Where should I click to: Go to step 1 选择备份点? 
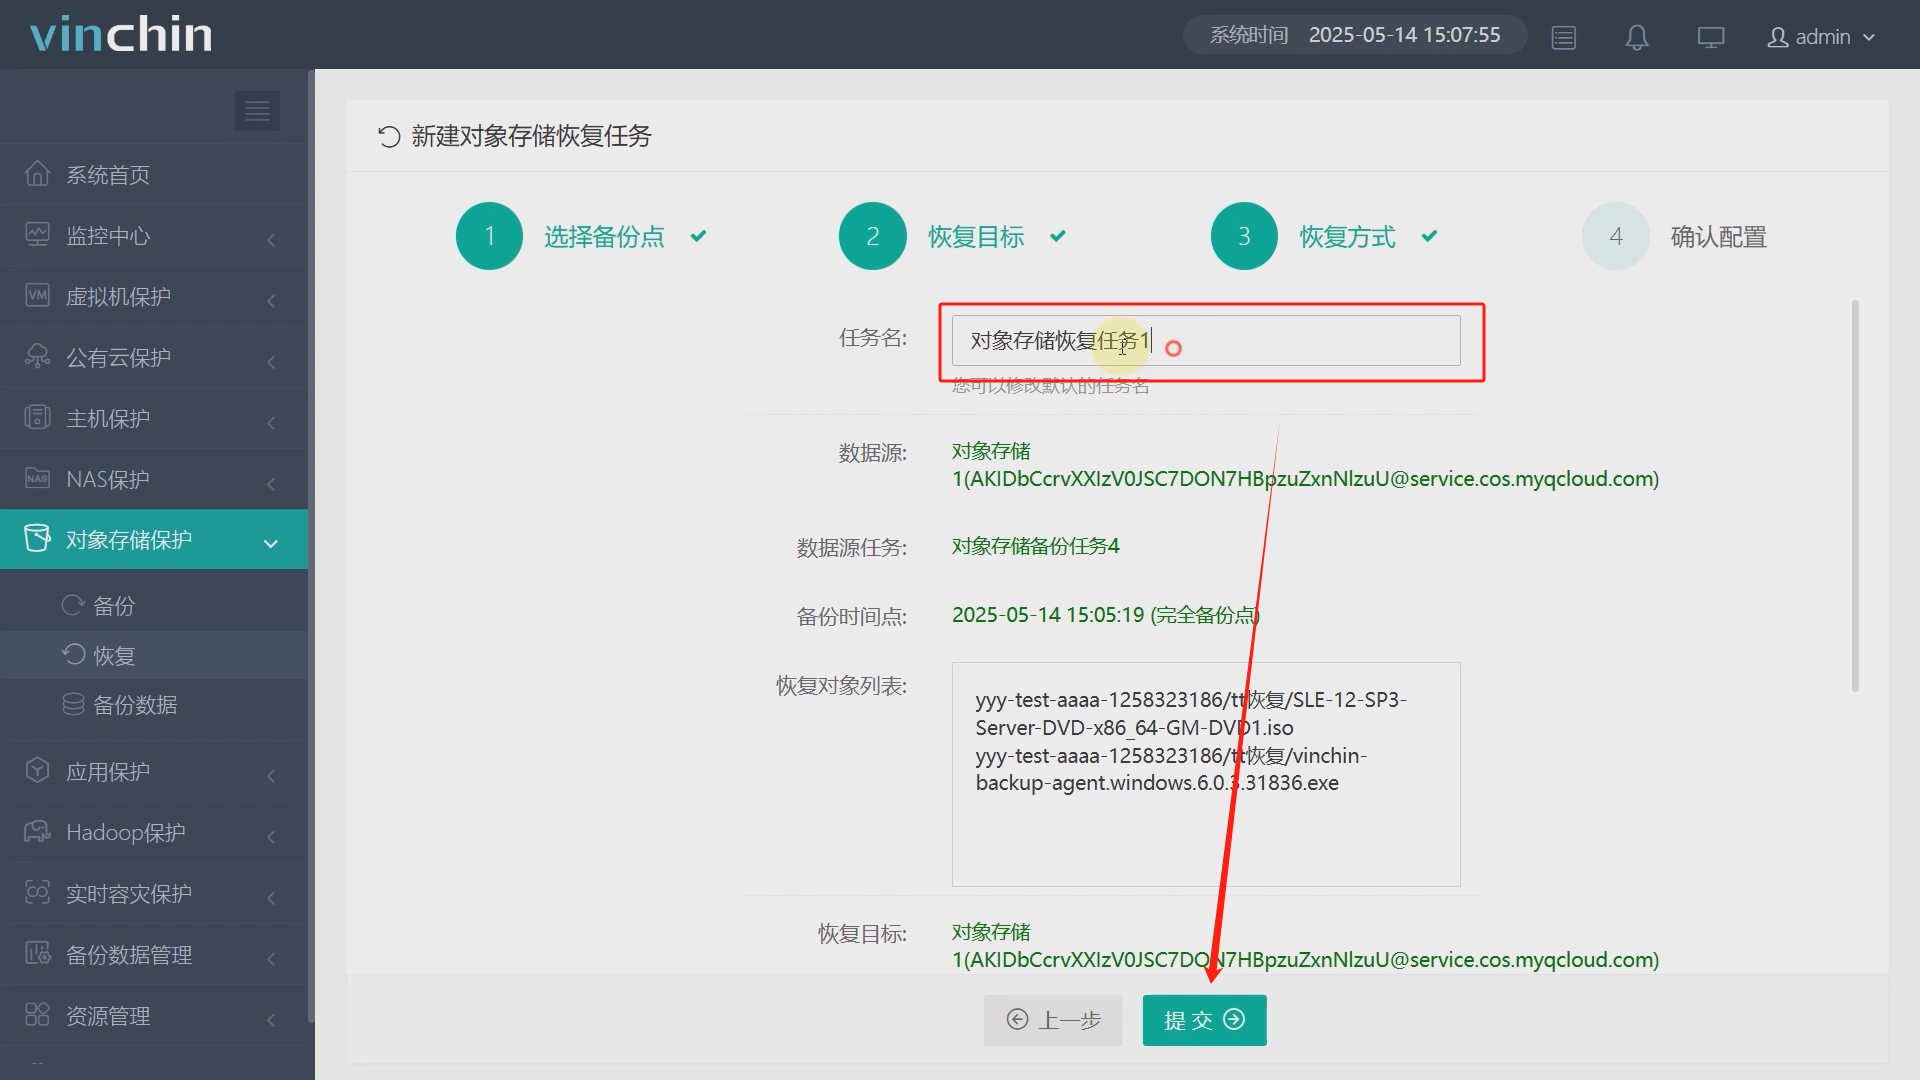pyautogui.click(x=582, y=236)
